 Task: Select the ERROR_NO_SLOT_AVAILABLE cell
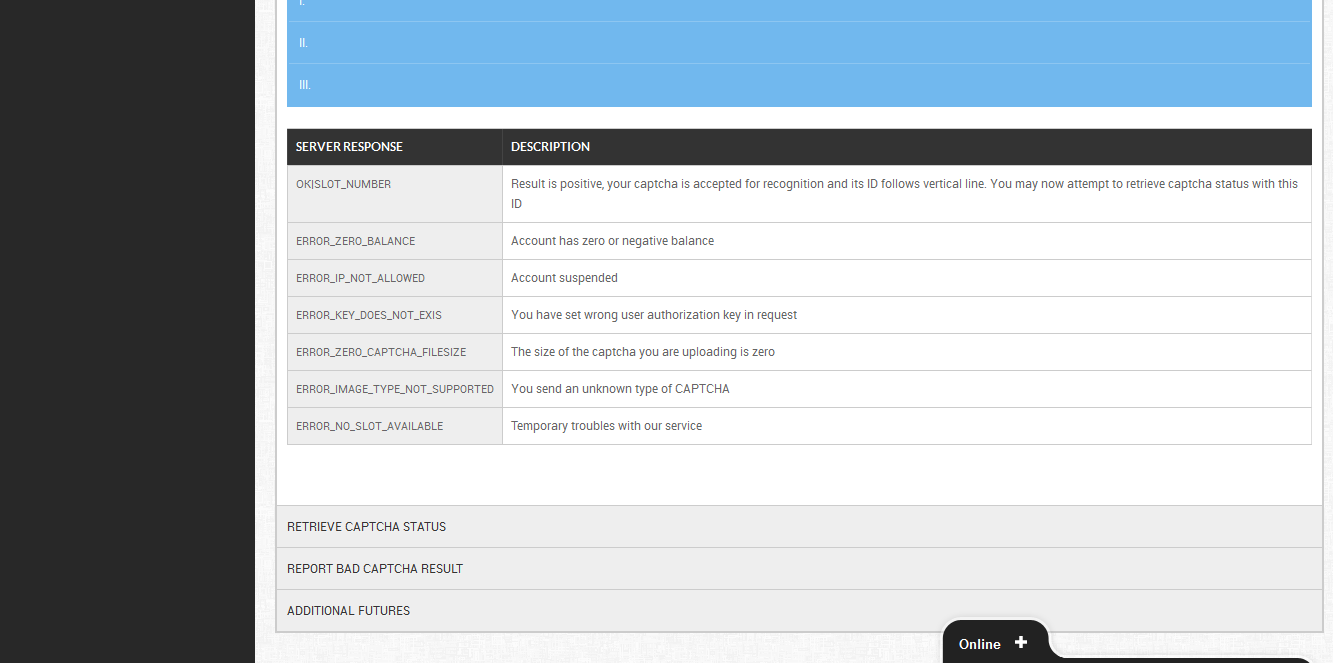pyautogui.click(x=394, y=426)
